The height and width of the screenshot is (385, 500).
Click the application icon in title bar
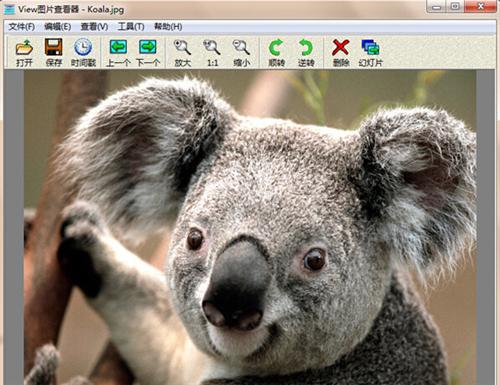[x=9, y=9]
